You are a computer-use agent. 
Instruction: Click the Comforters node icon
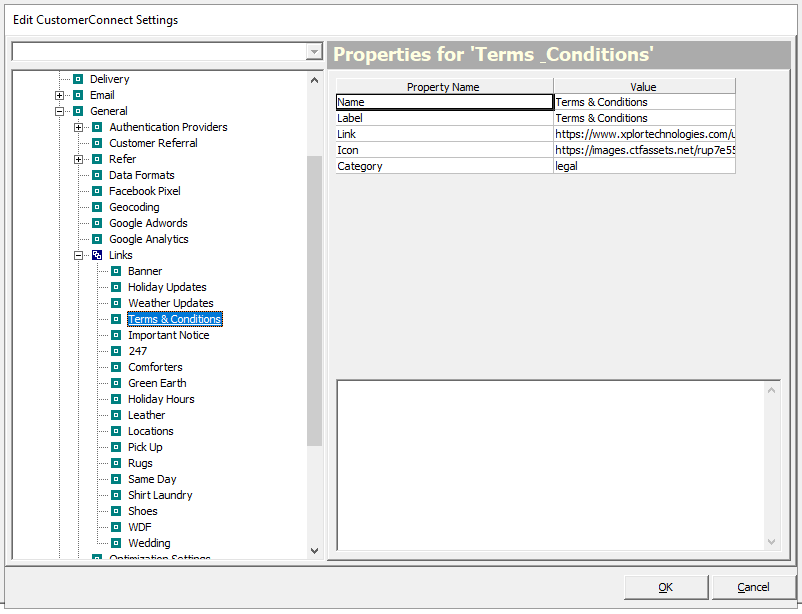coord(116,367)
